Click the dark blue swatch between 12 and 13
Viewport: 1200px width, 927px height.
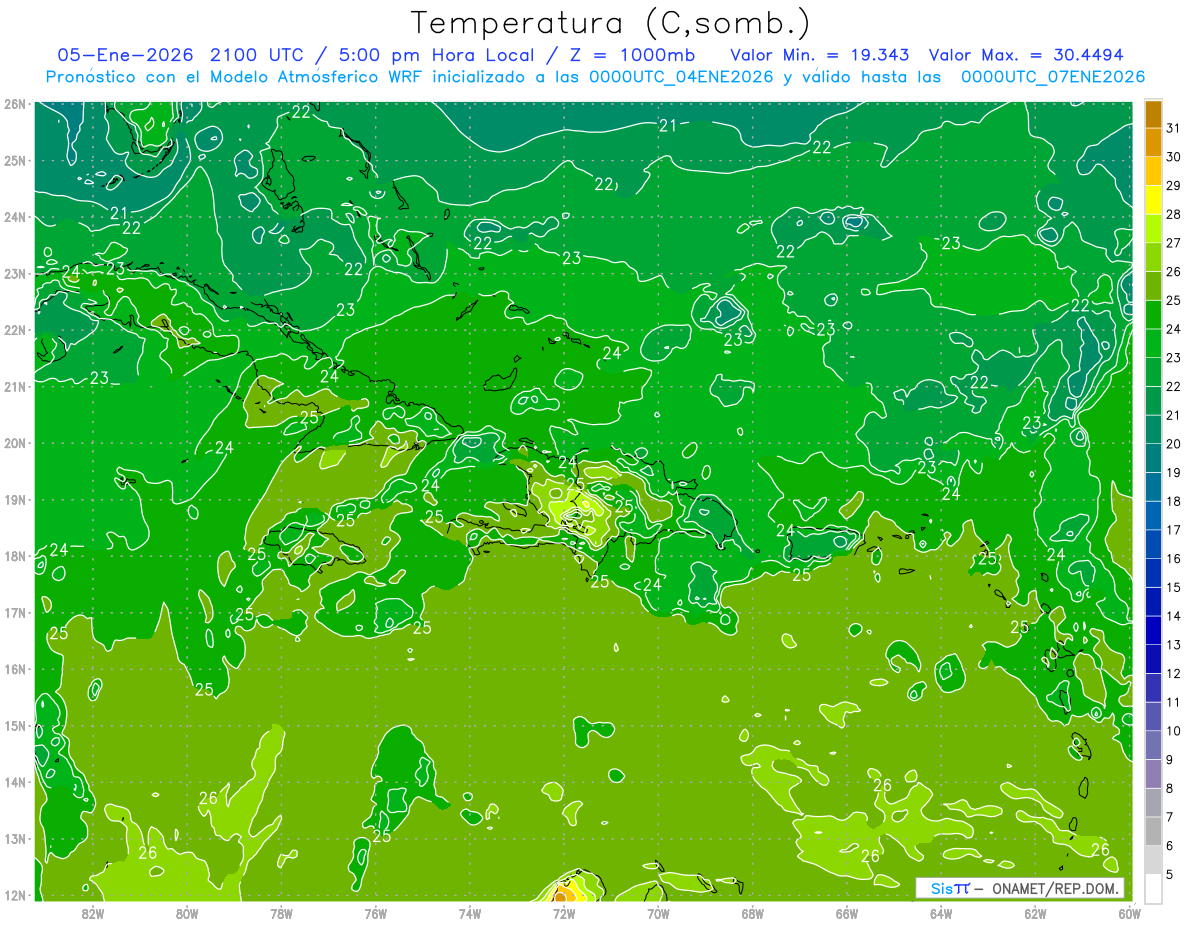tap(1153, 659)
